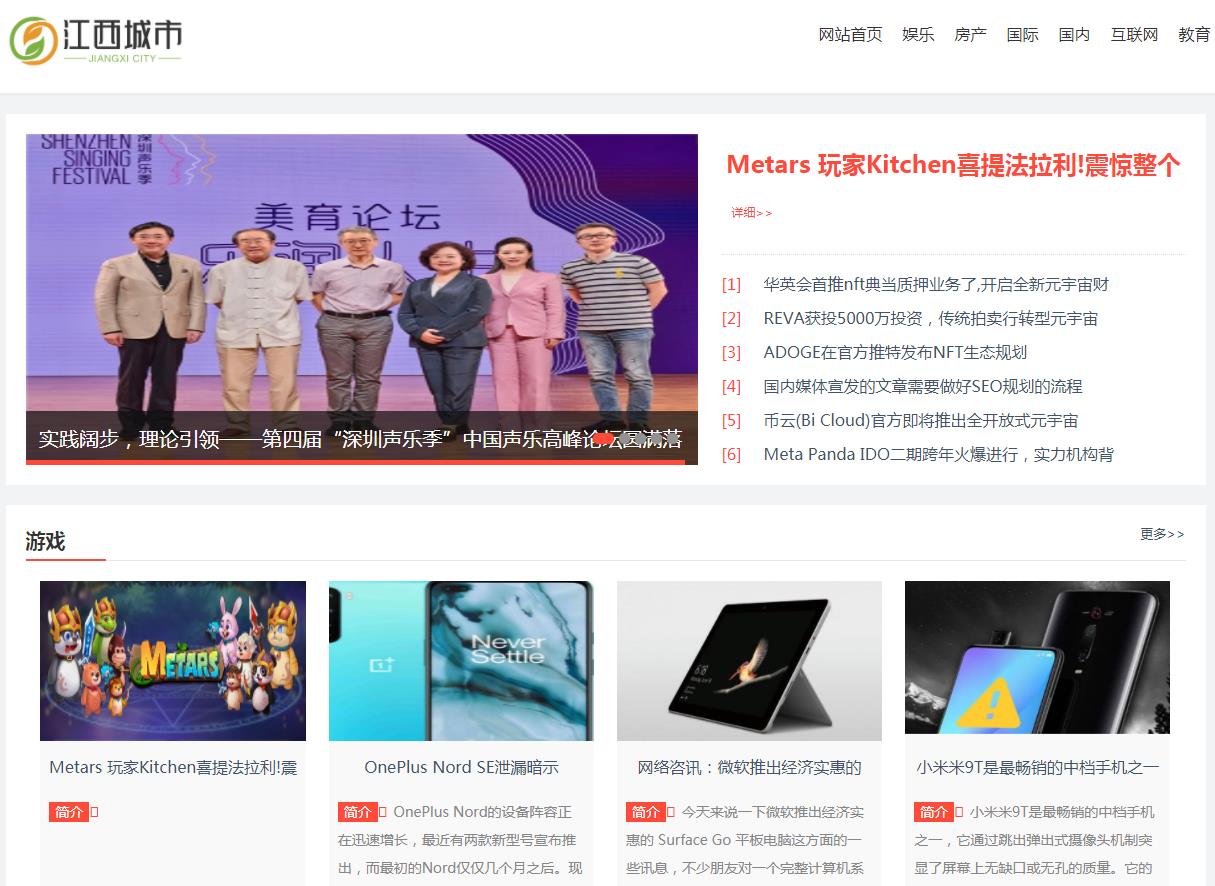The height and width of the screenshot is (886, 1215).
Task: Click the 简介 tag under the Metars card
Action: tap(69, 812)
